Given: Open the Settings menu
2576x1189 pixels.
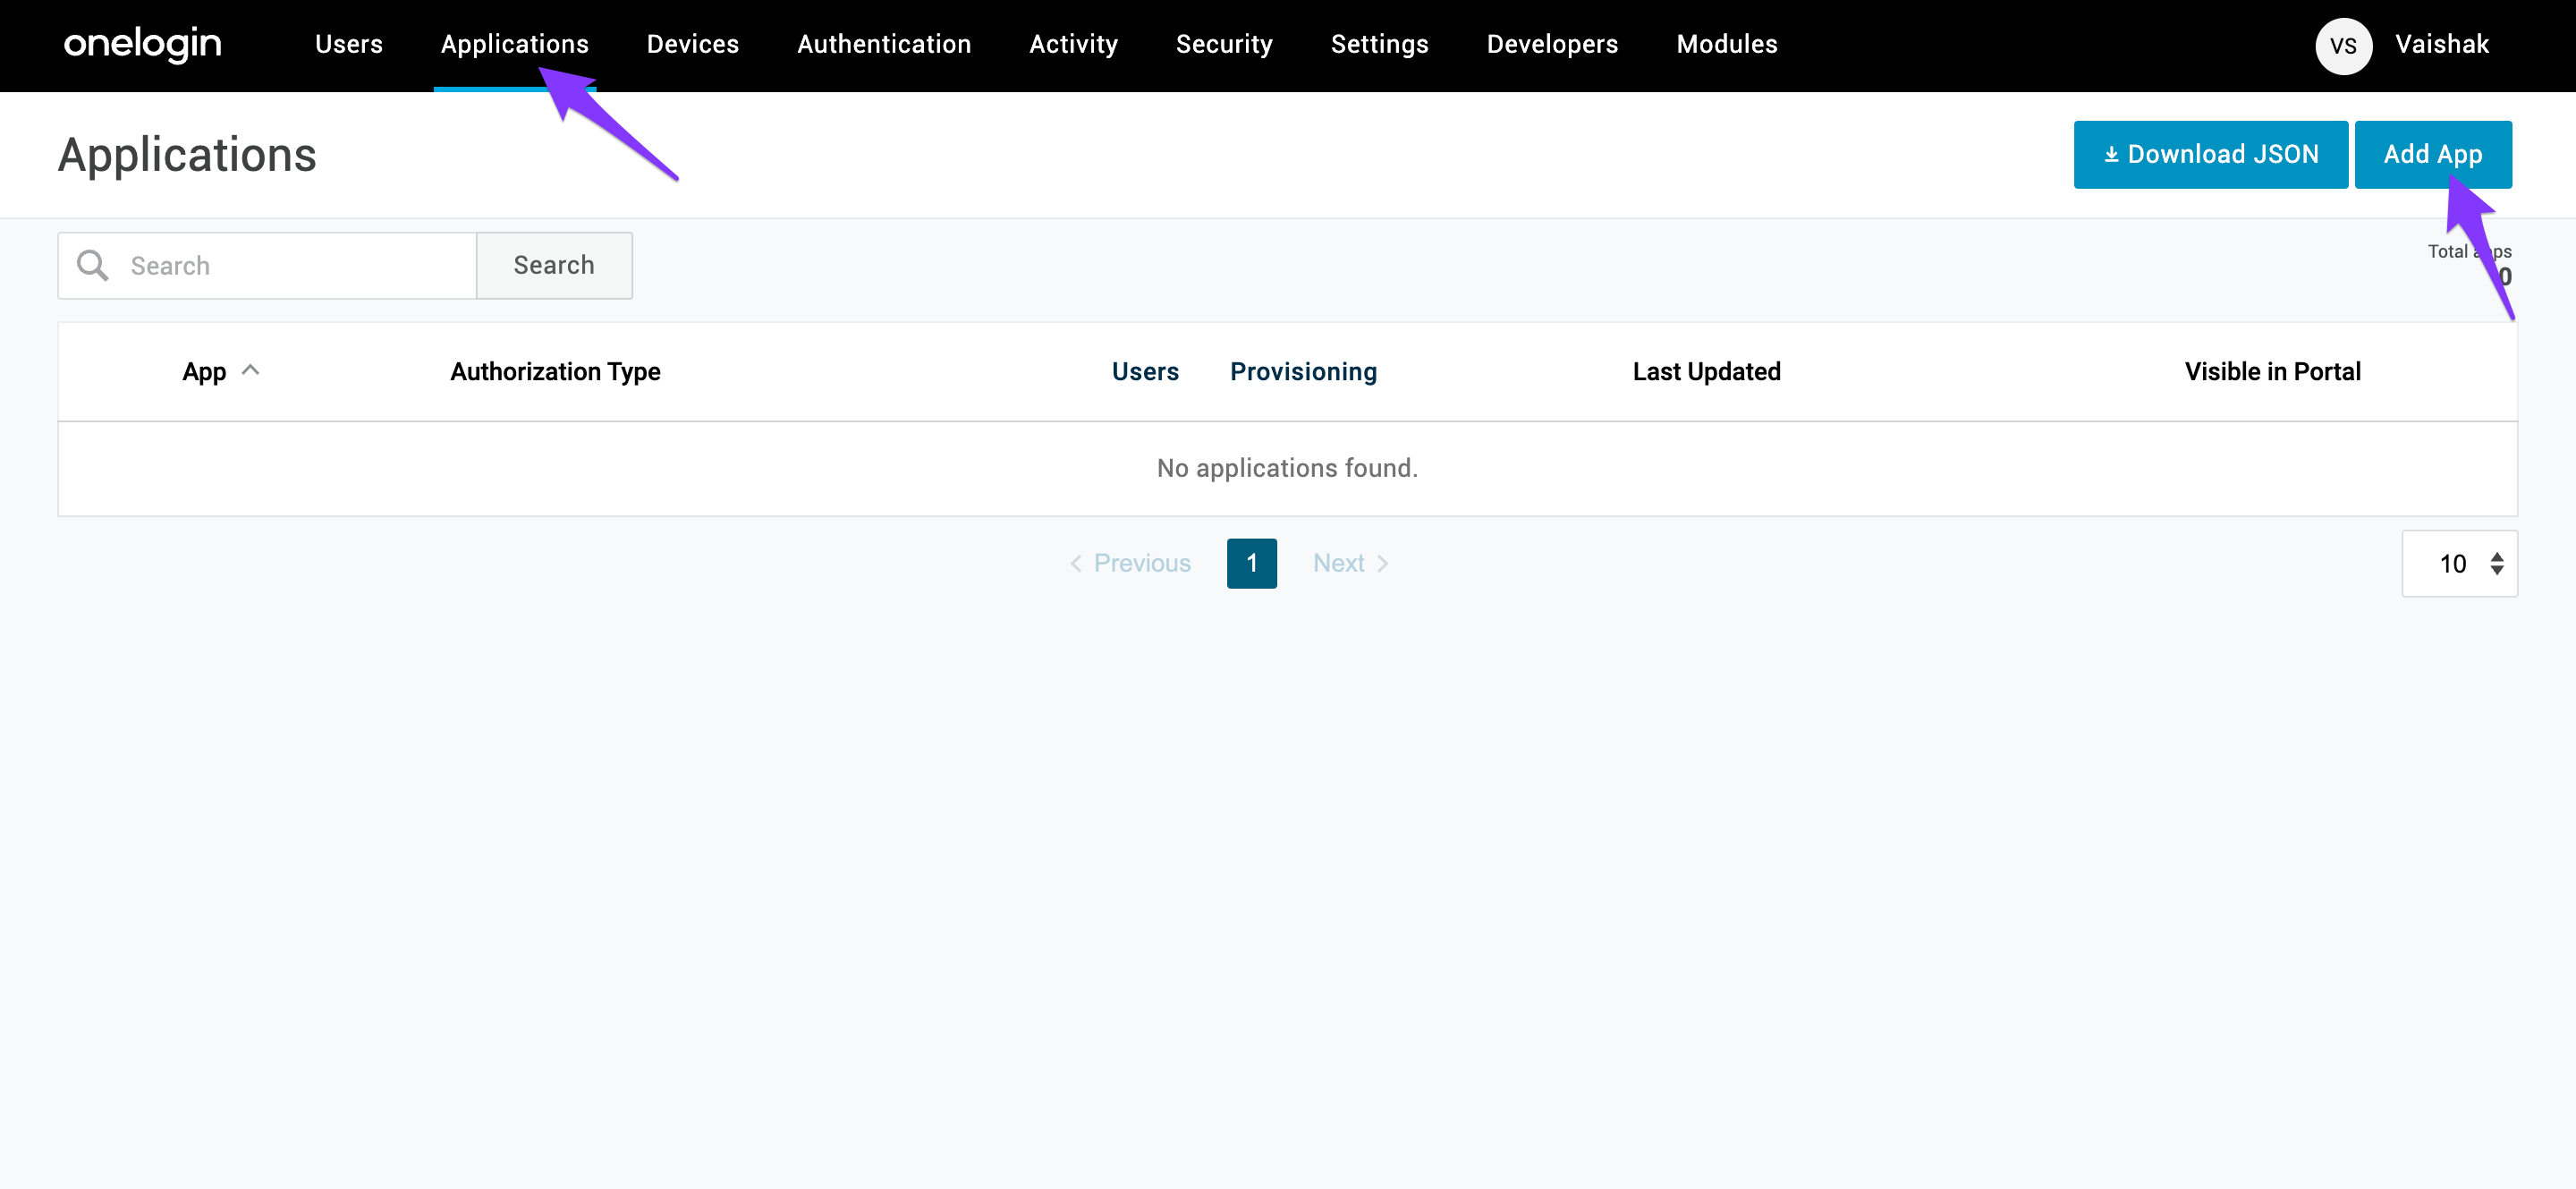Looking at the screenshot, I should click(1379, 44).
